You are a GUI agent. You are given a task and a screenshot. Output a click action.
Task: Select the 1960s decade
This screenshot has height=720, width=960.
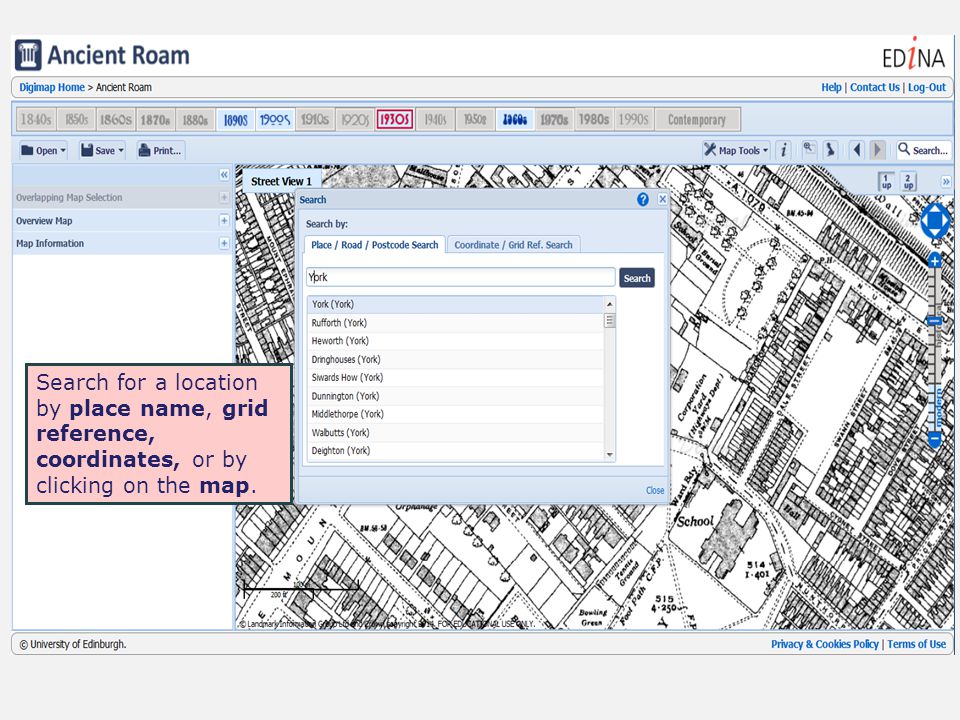[x=514, y=119]
